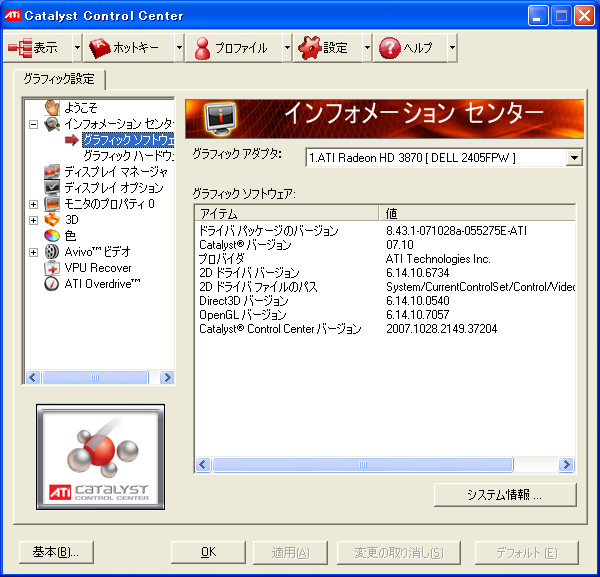Open the 設定 (Settings) gear icon
This screenshot has width=600, height=577.
click(309, 47)
